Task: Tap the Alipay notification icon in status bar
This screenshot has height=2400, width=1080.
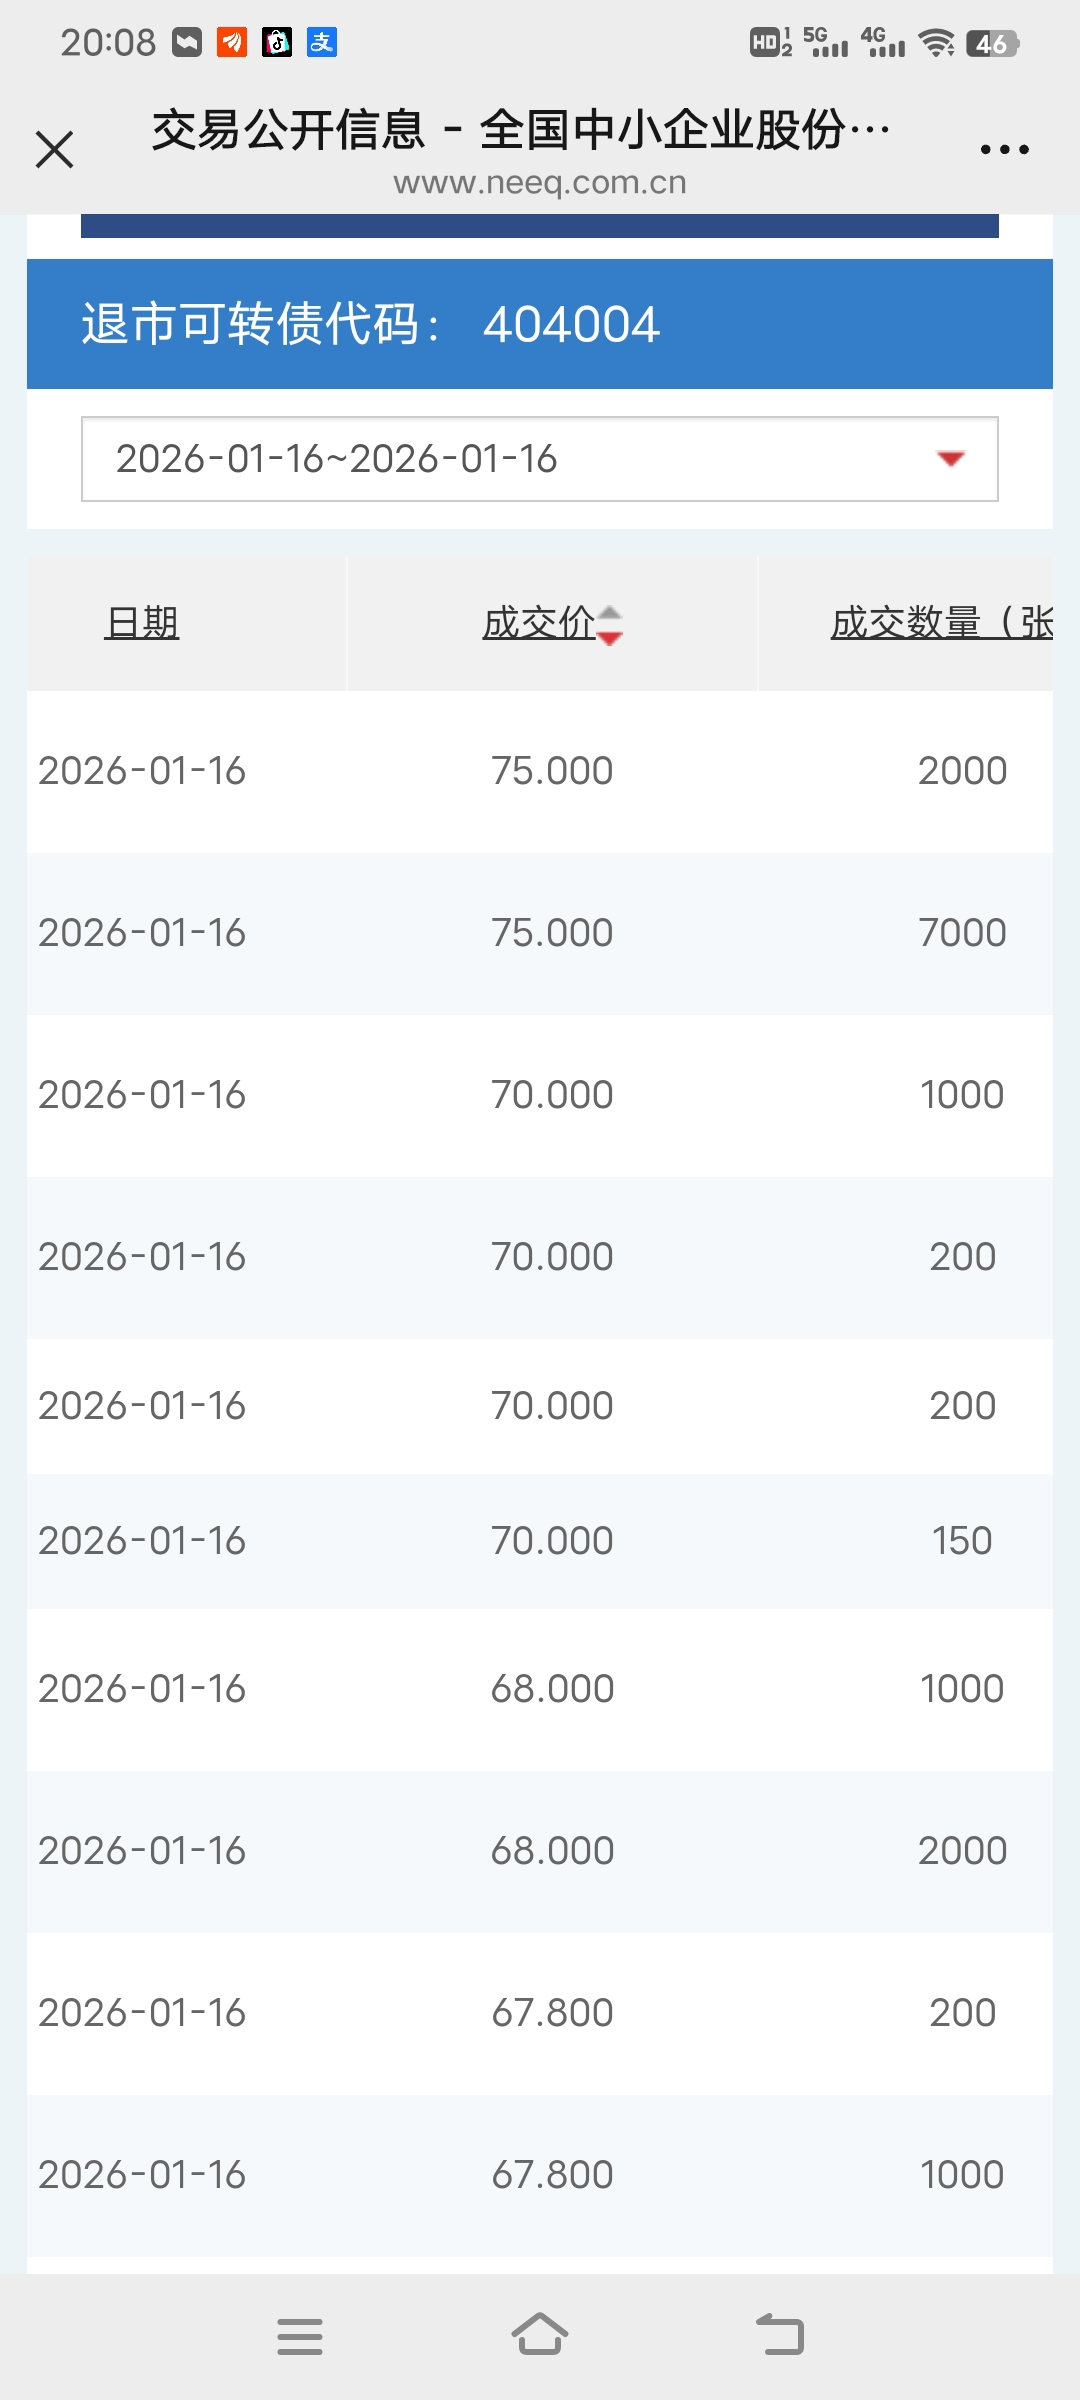Action: coord(322,42)
